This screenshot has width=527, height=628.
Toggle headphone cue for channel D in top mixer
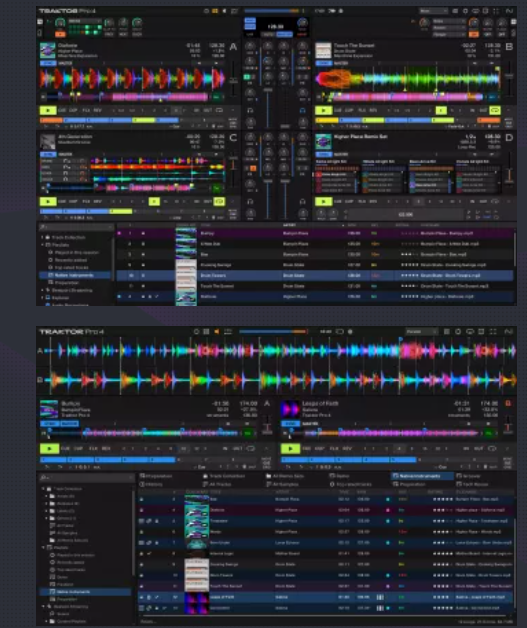click(303, 201)
